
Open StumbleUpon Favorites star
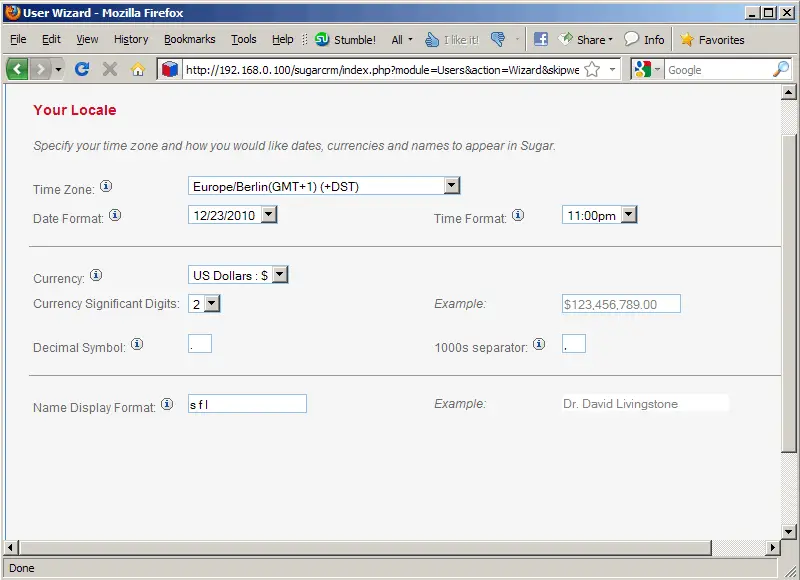coord(712,39)
